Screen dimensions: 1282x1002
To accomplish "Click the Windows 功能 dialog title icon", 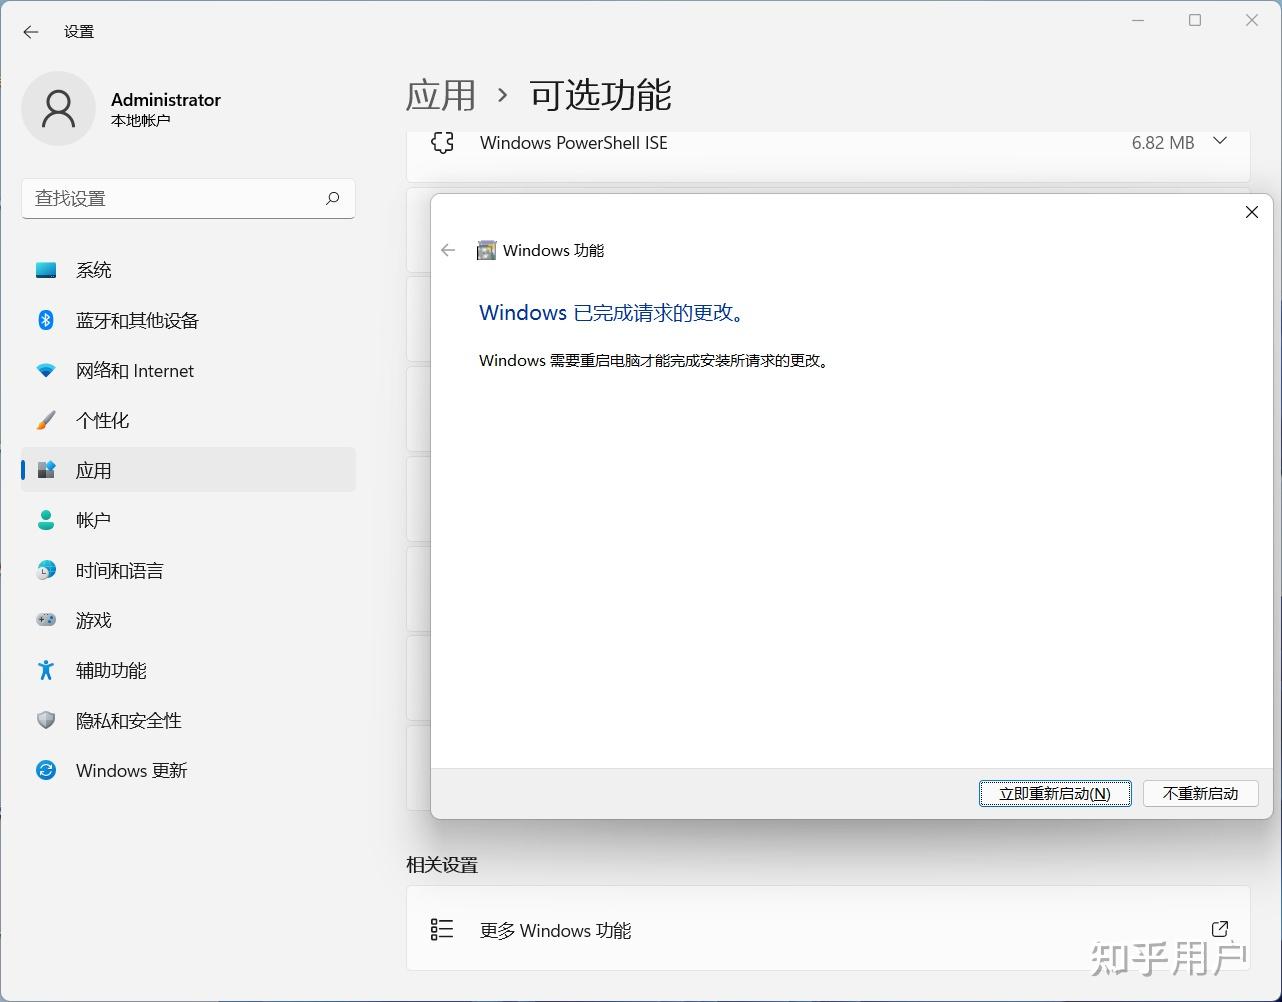I will tap(486, 250).
